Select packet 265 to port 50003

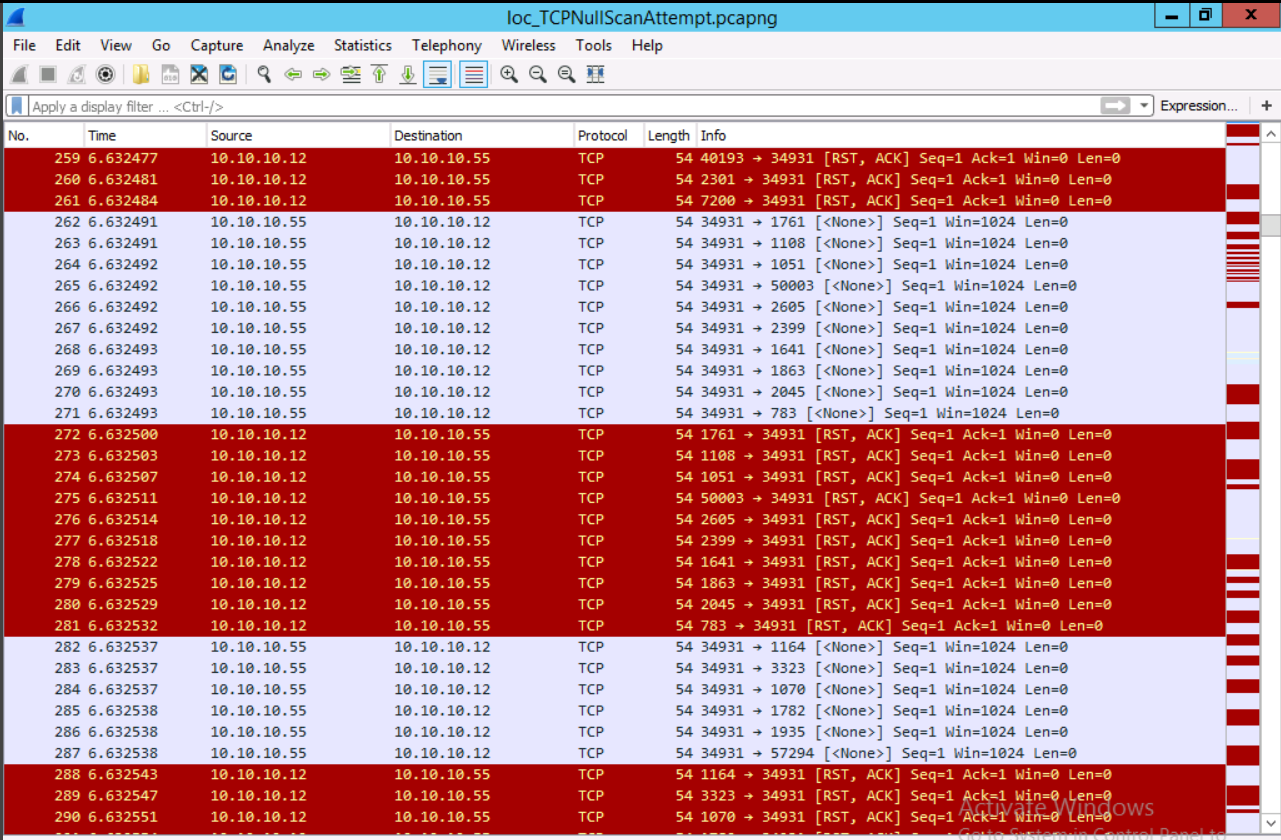(614, 286)
